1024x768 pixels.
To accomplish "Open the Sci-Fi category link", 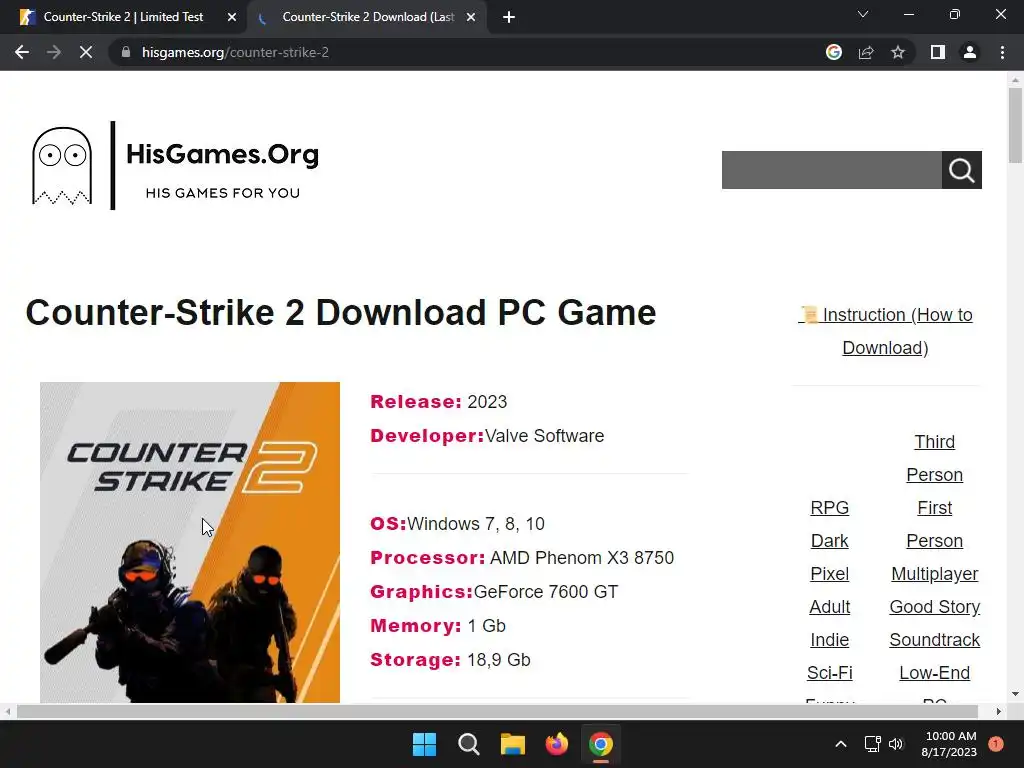I will [x=829, y=673].
